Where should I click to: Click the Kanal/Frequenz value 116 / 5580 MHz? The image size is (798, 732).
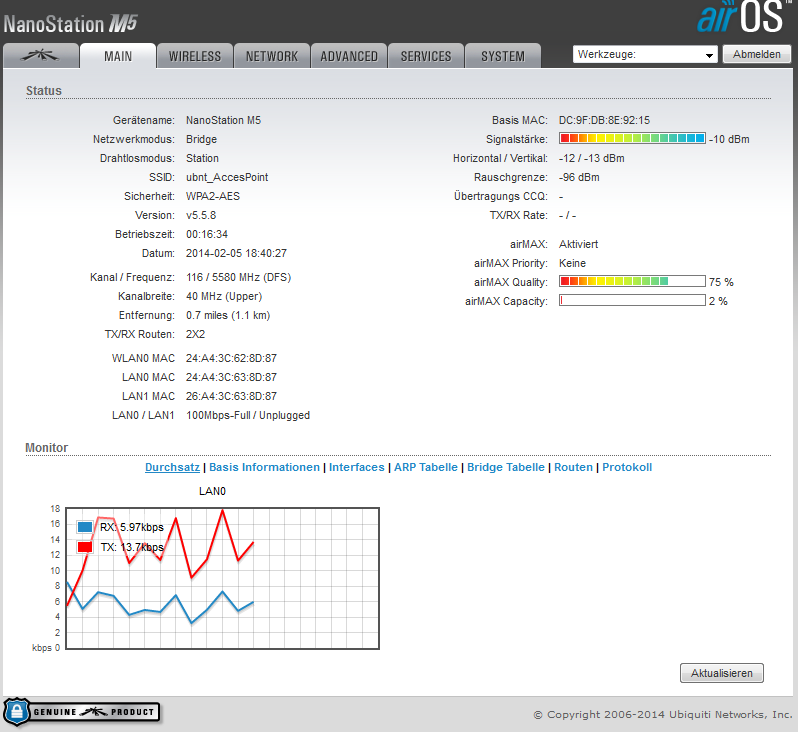(x=238, y=277)
